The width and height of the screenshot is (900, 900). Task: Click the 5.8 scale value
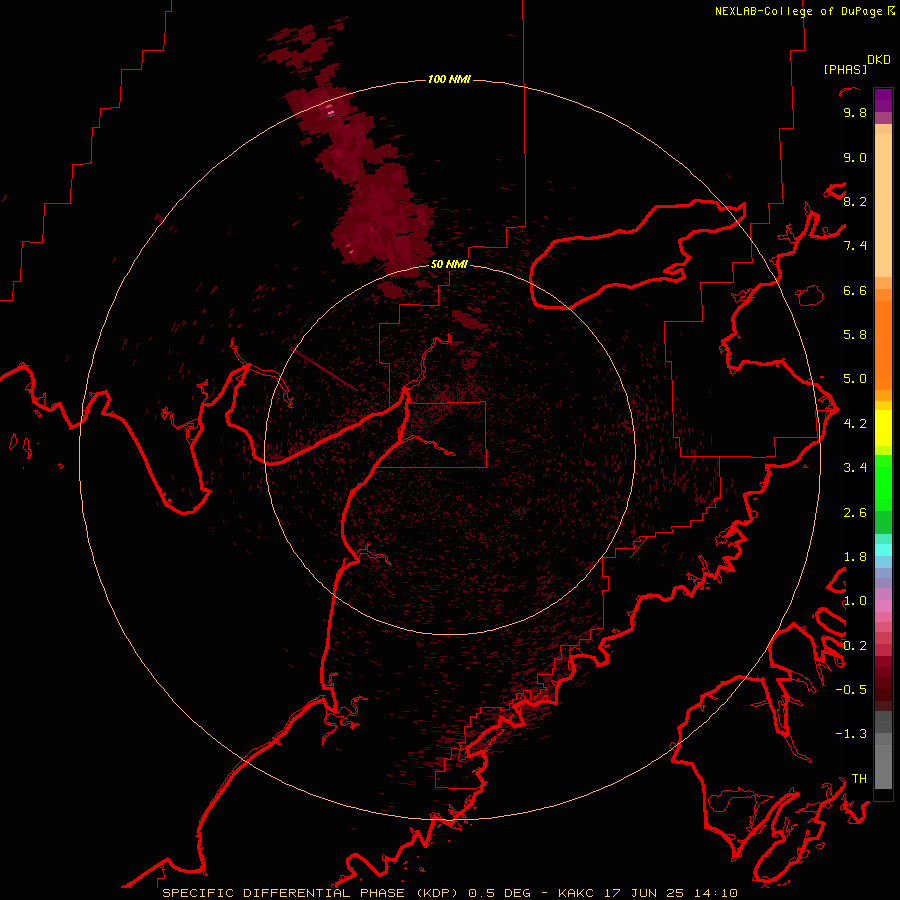point(855,335)
